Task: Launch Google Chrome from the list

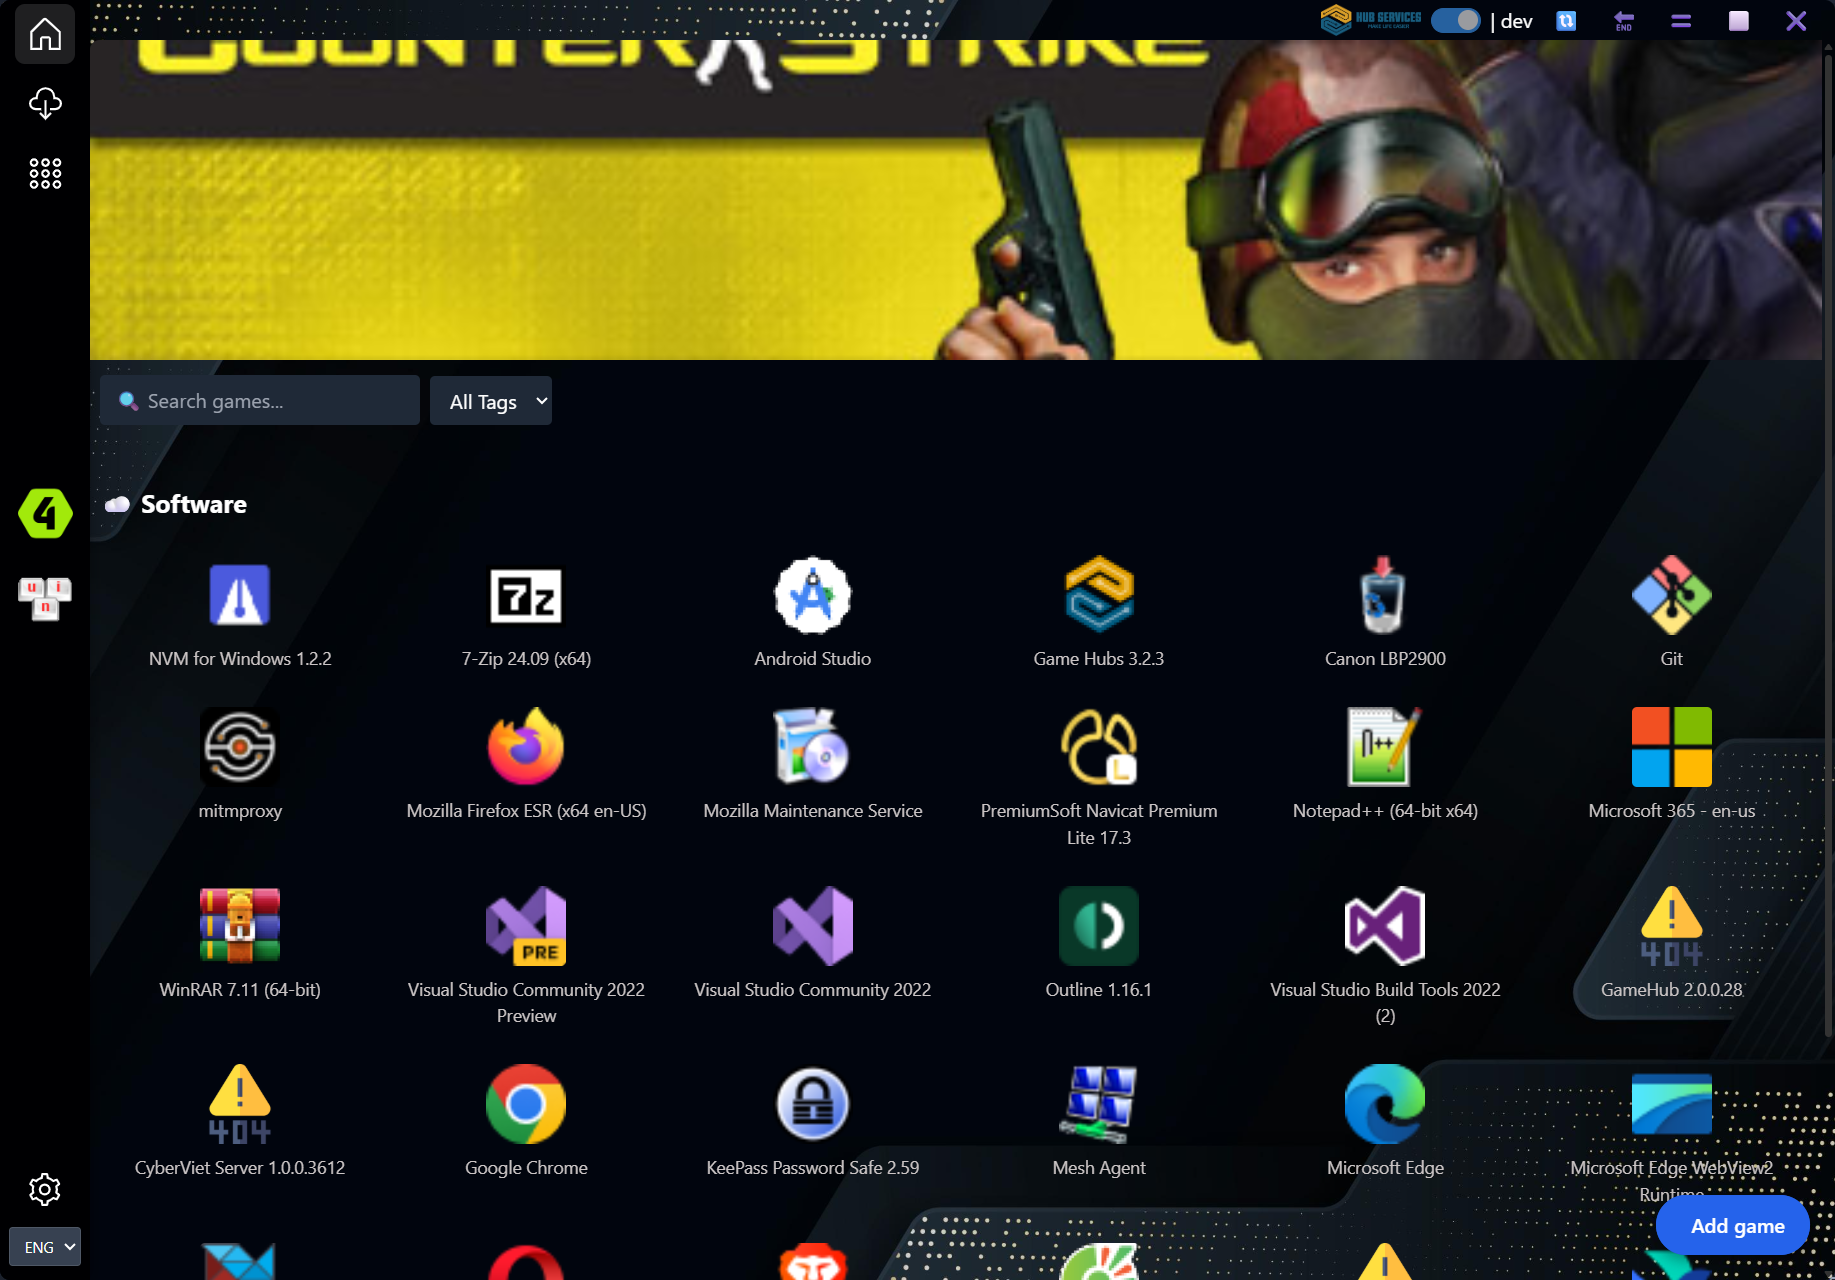Action: pyautogui.click(x=526, y=1105)
